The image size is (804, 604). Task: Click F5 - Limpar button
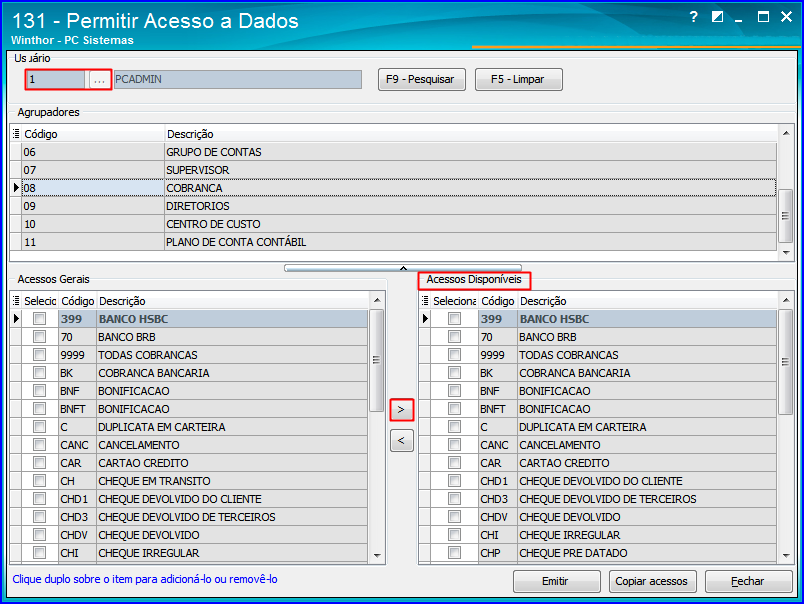click(x=518, y=79)
